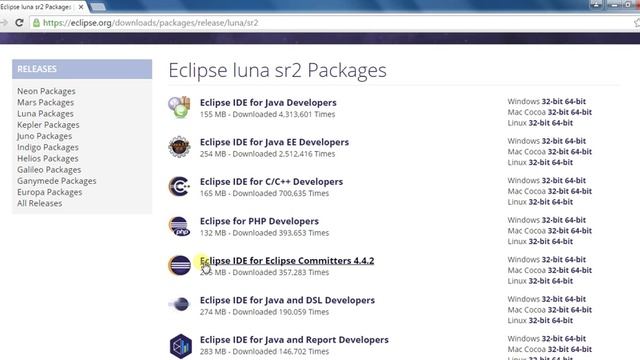Click the Java and DSL Developers package icon
640x360 pixels.
click(x=179, y=304)
